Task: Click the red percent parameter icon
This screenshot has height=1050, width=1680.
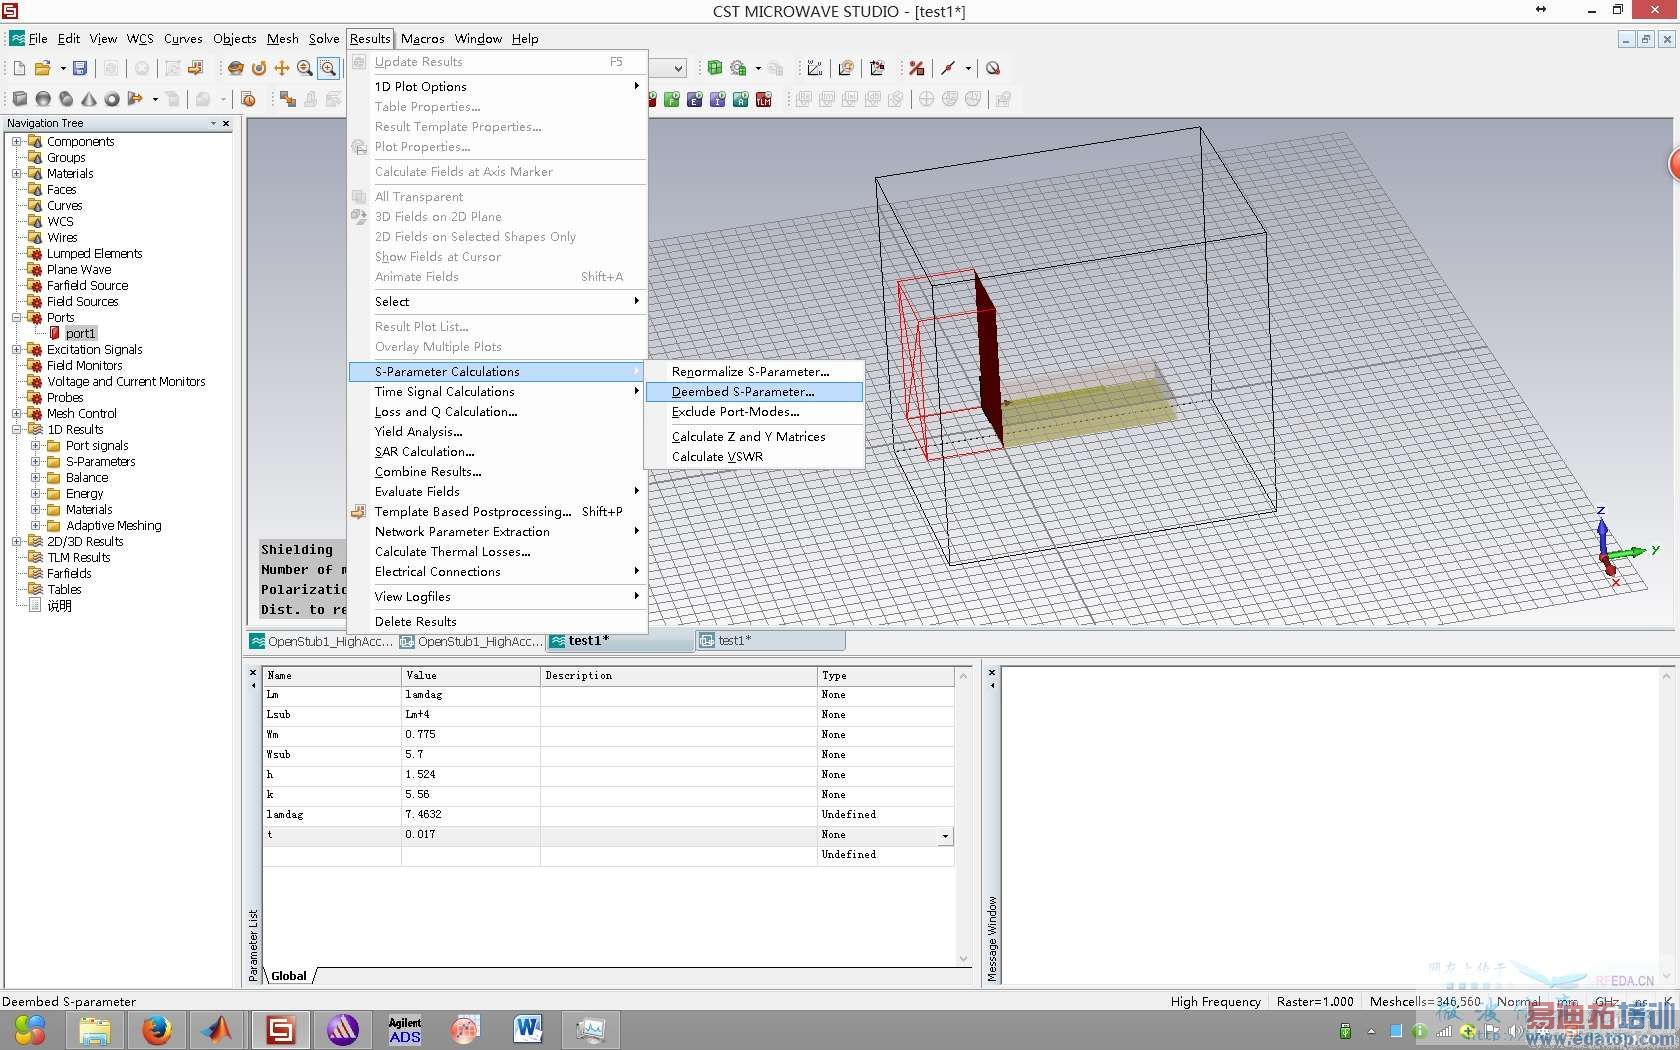Action: coord(916,68)
